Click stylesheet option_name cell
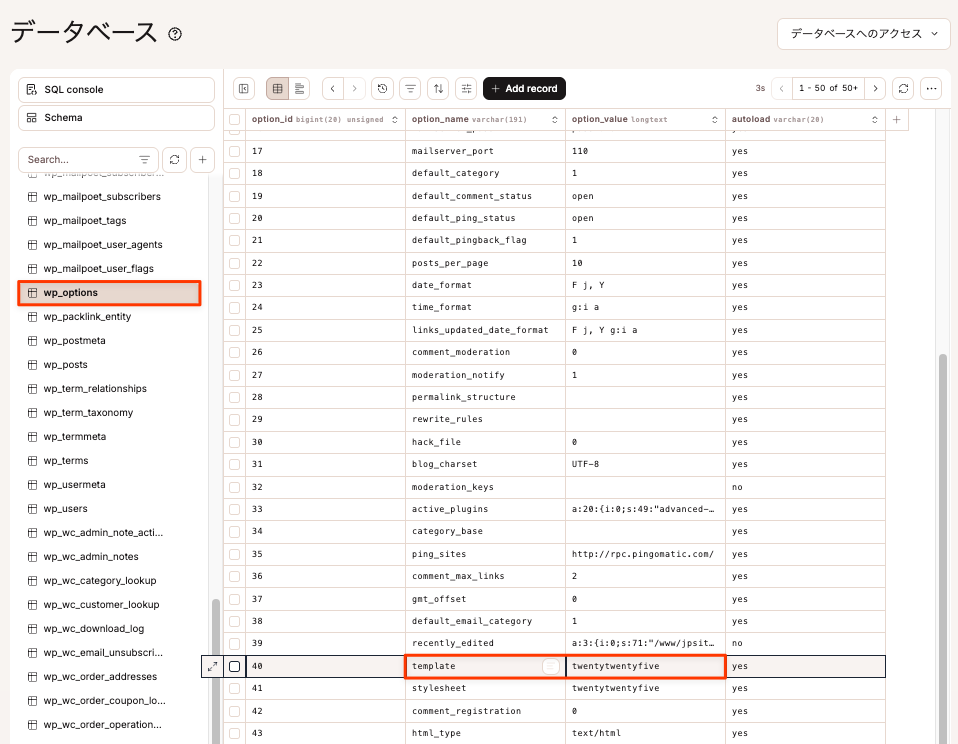This screenshot has width=958, height=744. click(x=486, y=688)
